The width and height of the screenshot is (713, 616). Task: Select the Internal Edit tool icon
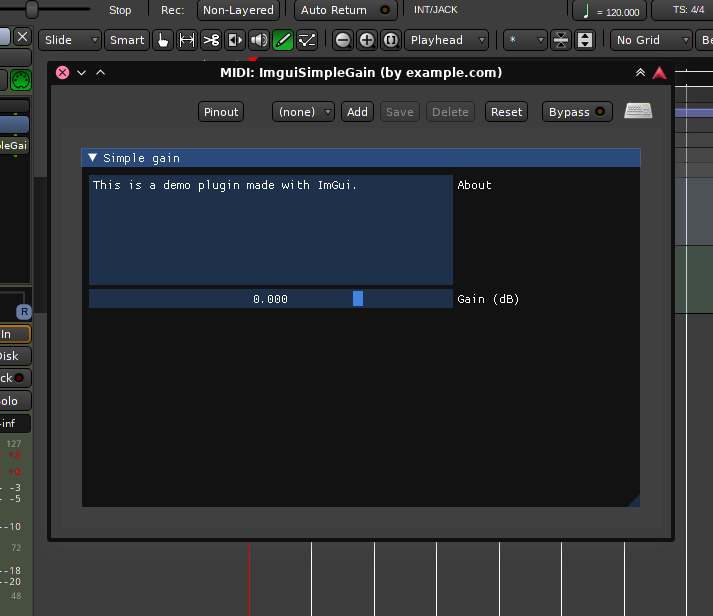point(307,40)
